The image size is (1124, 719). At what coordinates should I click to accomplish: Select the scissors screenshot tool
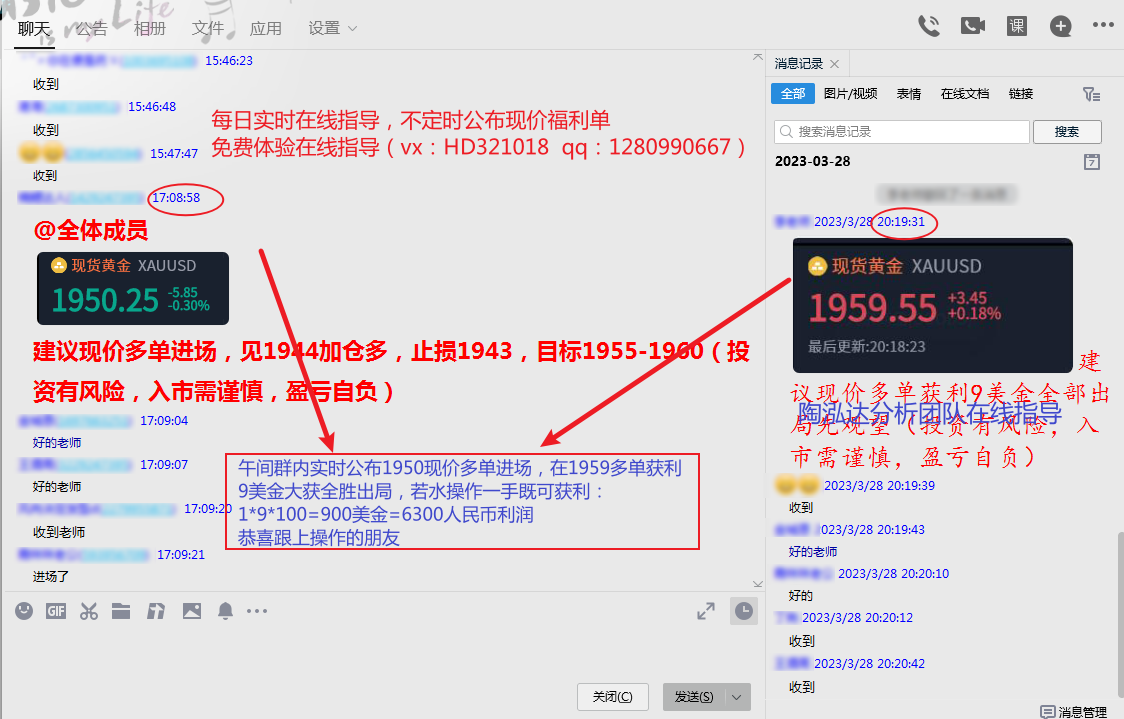[89, 611]
